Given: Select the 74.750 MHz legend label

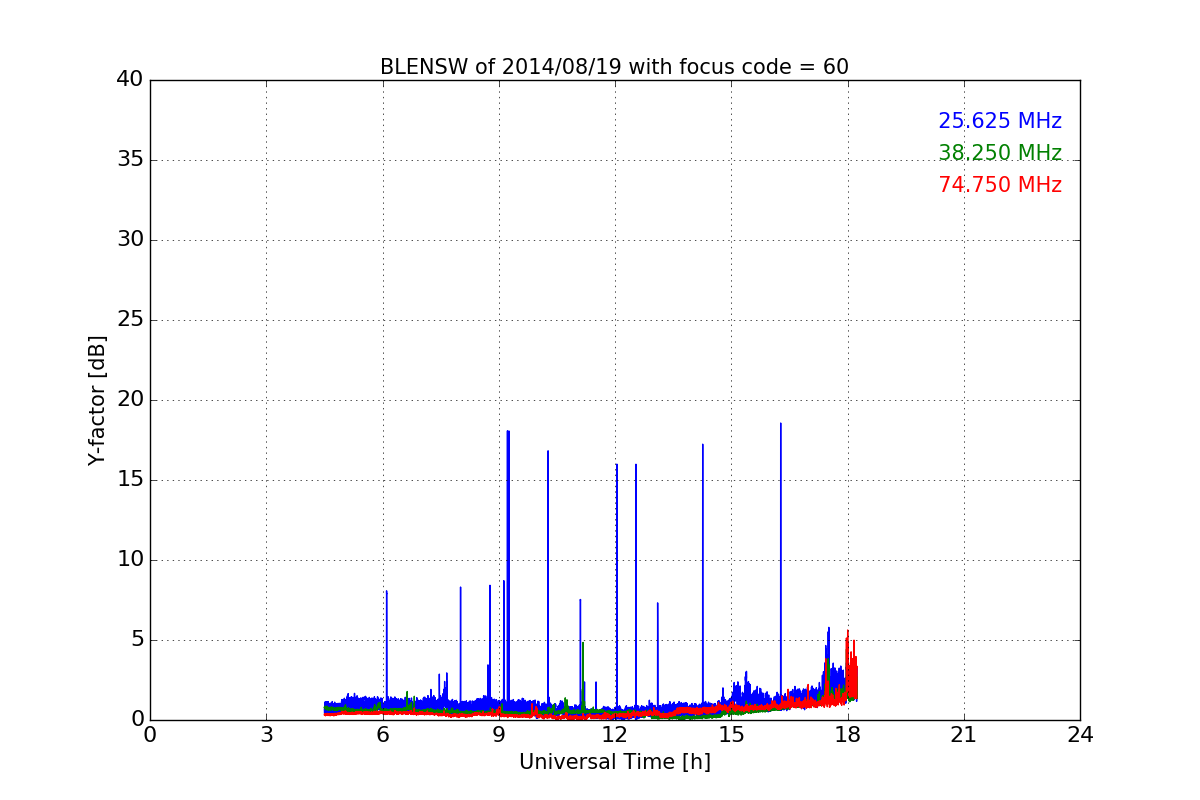Looking at the screenshot, I should pos(1000,185).
